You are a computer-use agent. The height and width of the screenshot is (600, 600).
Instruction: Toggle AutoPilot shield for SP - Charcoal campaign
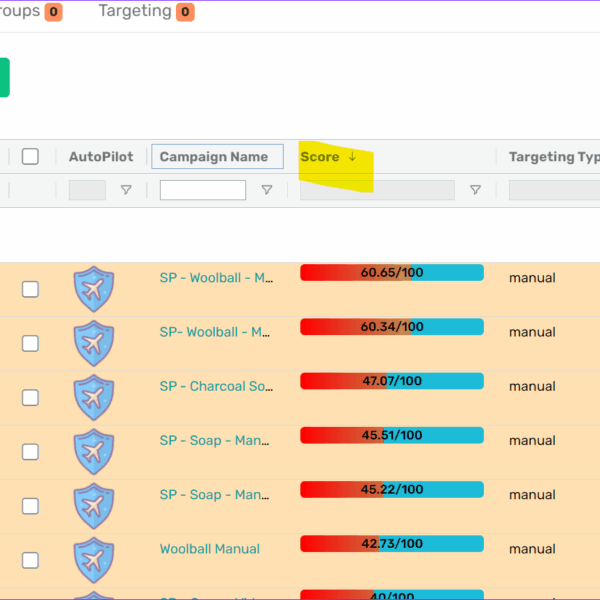pos(94,398)
